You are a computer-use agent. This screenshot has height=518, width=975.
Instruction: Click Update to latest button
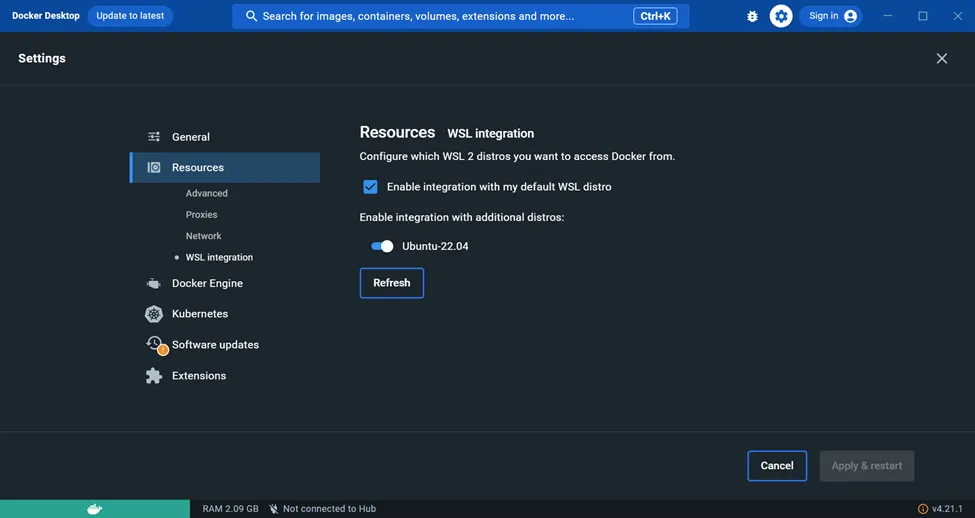click(130, 16)
